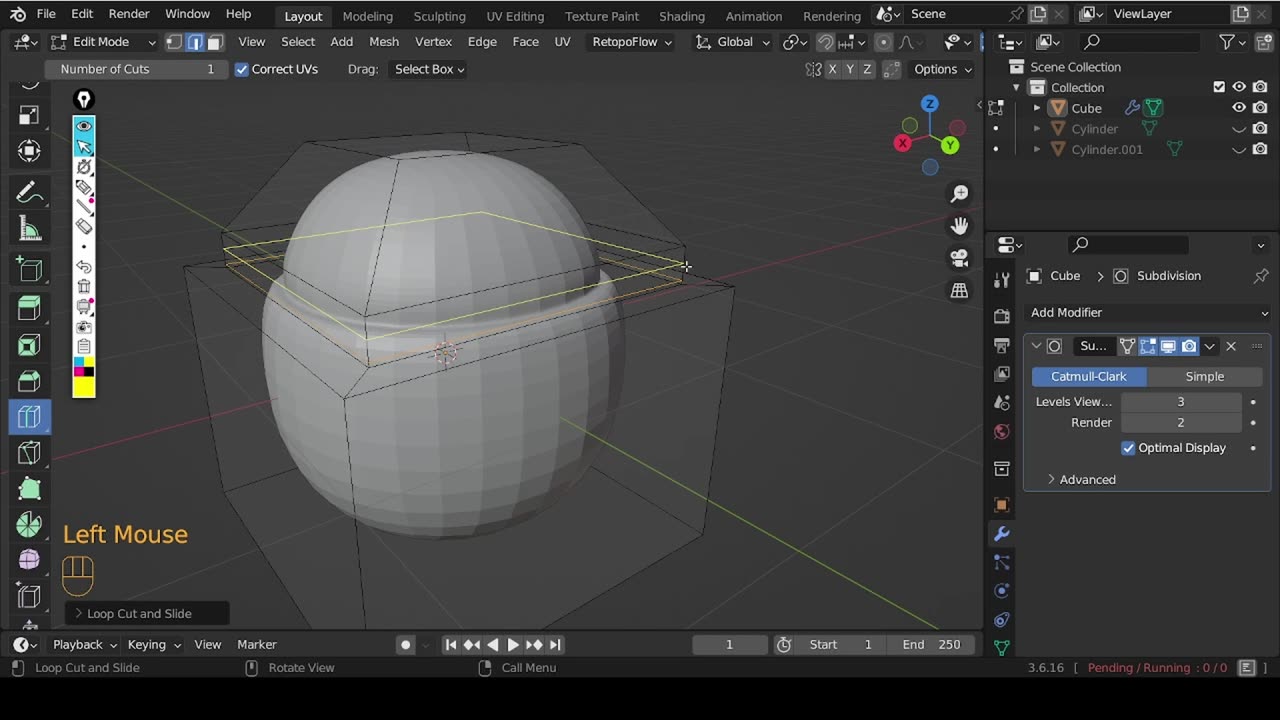This screenshot has width=1280, height=720.
Task: Expand the Cube tree item
Action: 1037,108
